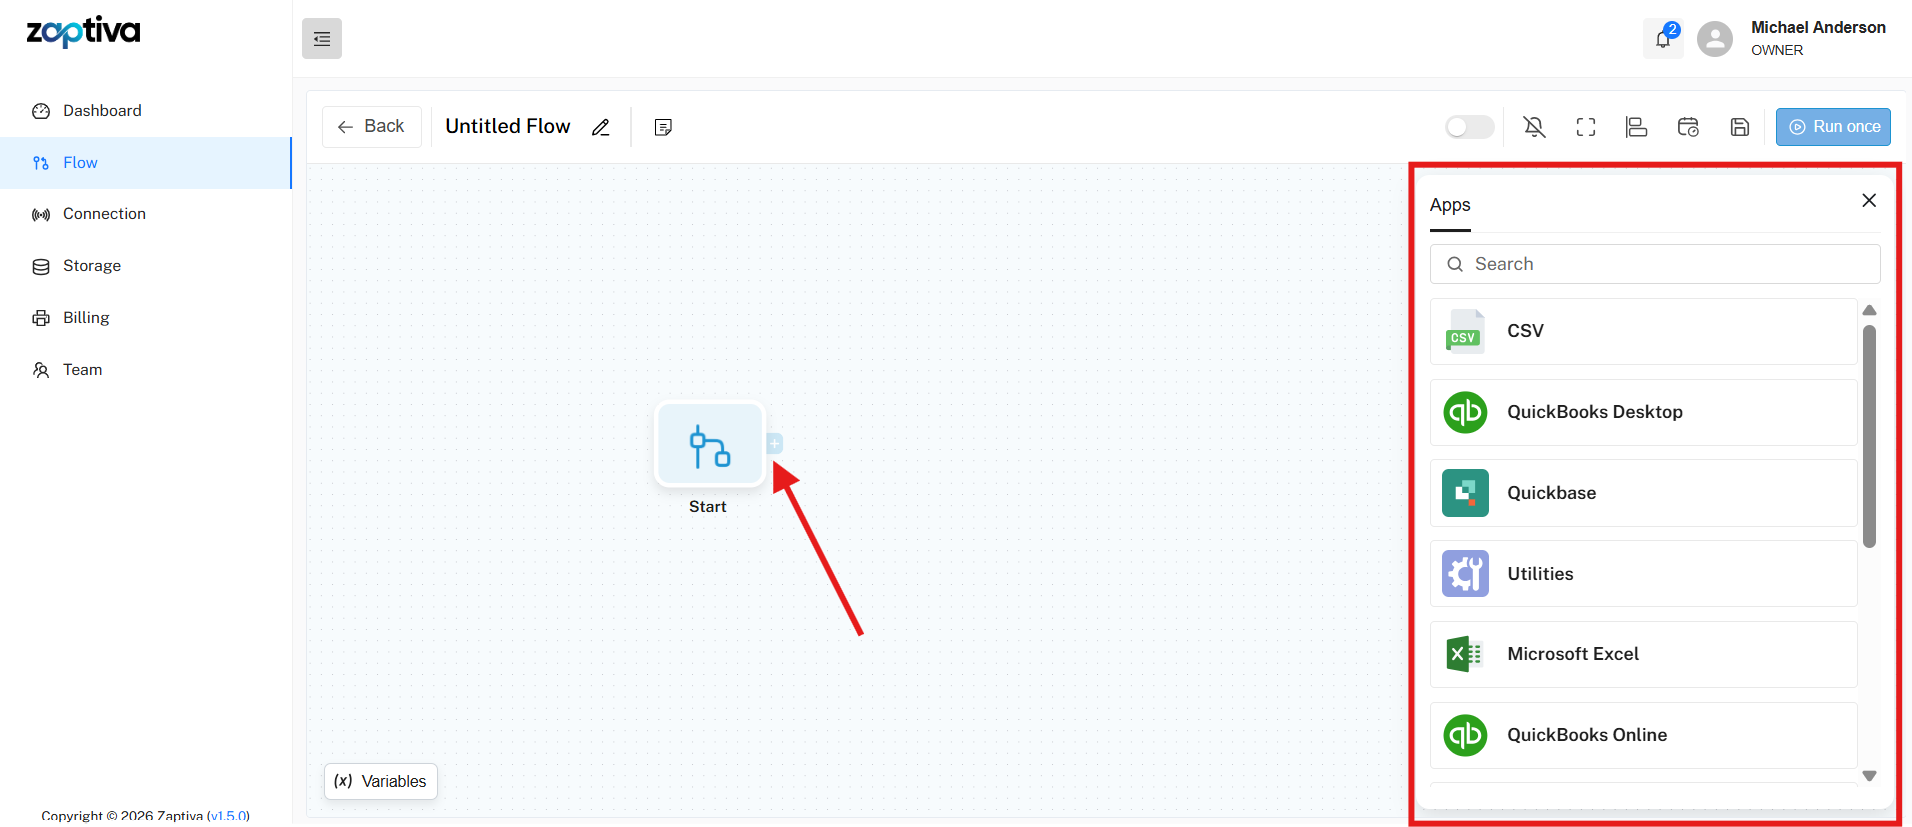Click the Run once button
Viewport: 1912px width, 827px height.
coord(1833,127)
